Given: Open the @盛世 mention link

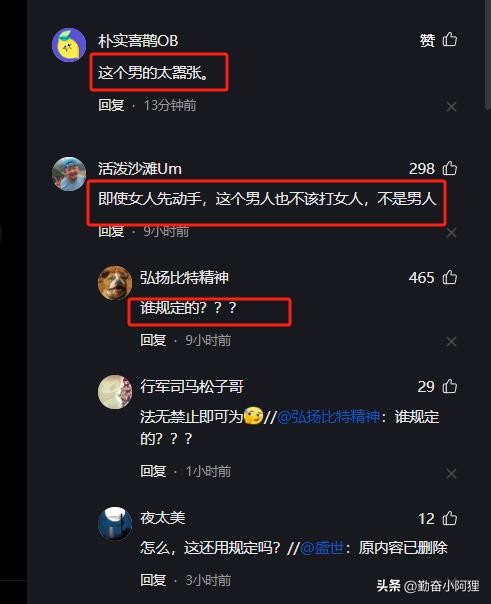Looking at the screenshot, I should [322, 547].
